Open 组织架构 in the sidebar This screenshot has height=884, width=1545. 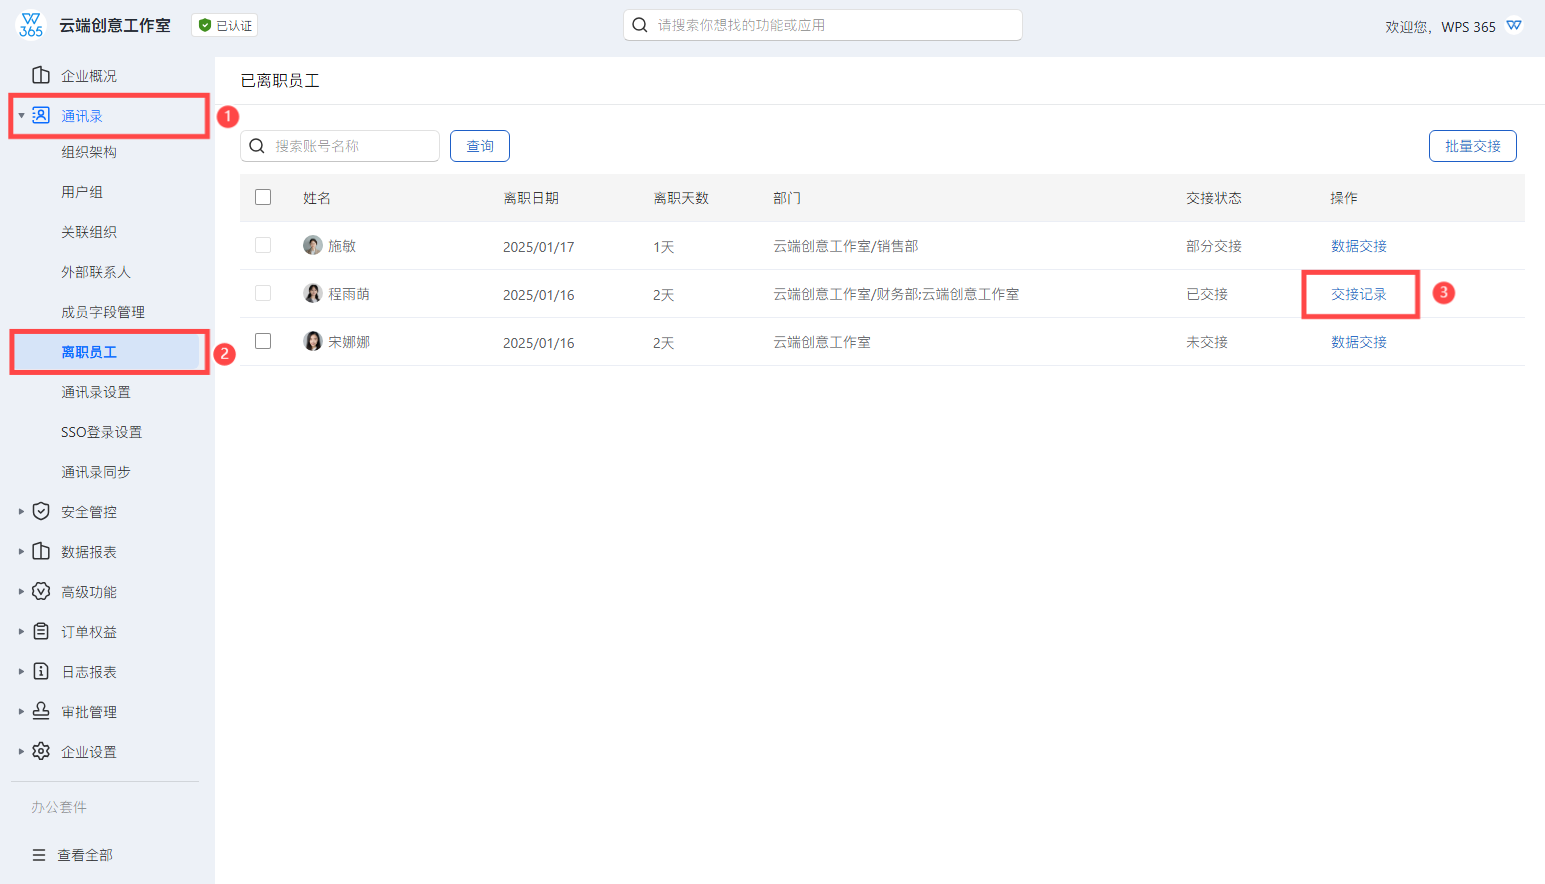[x=89, y=152]
